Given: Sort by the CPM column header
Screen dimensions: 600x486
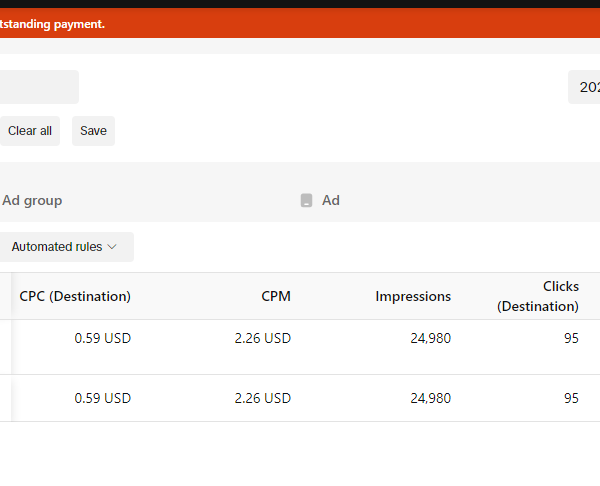Looking at the screenshot, I should point(276,296).
